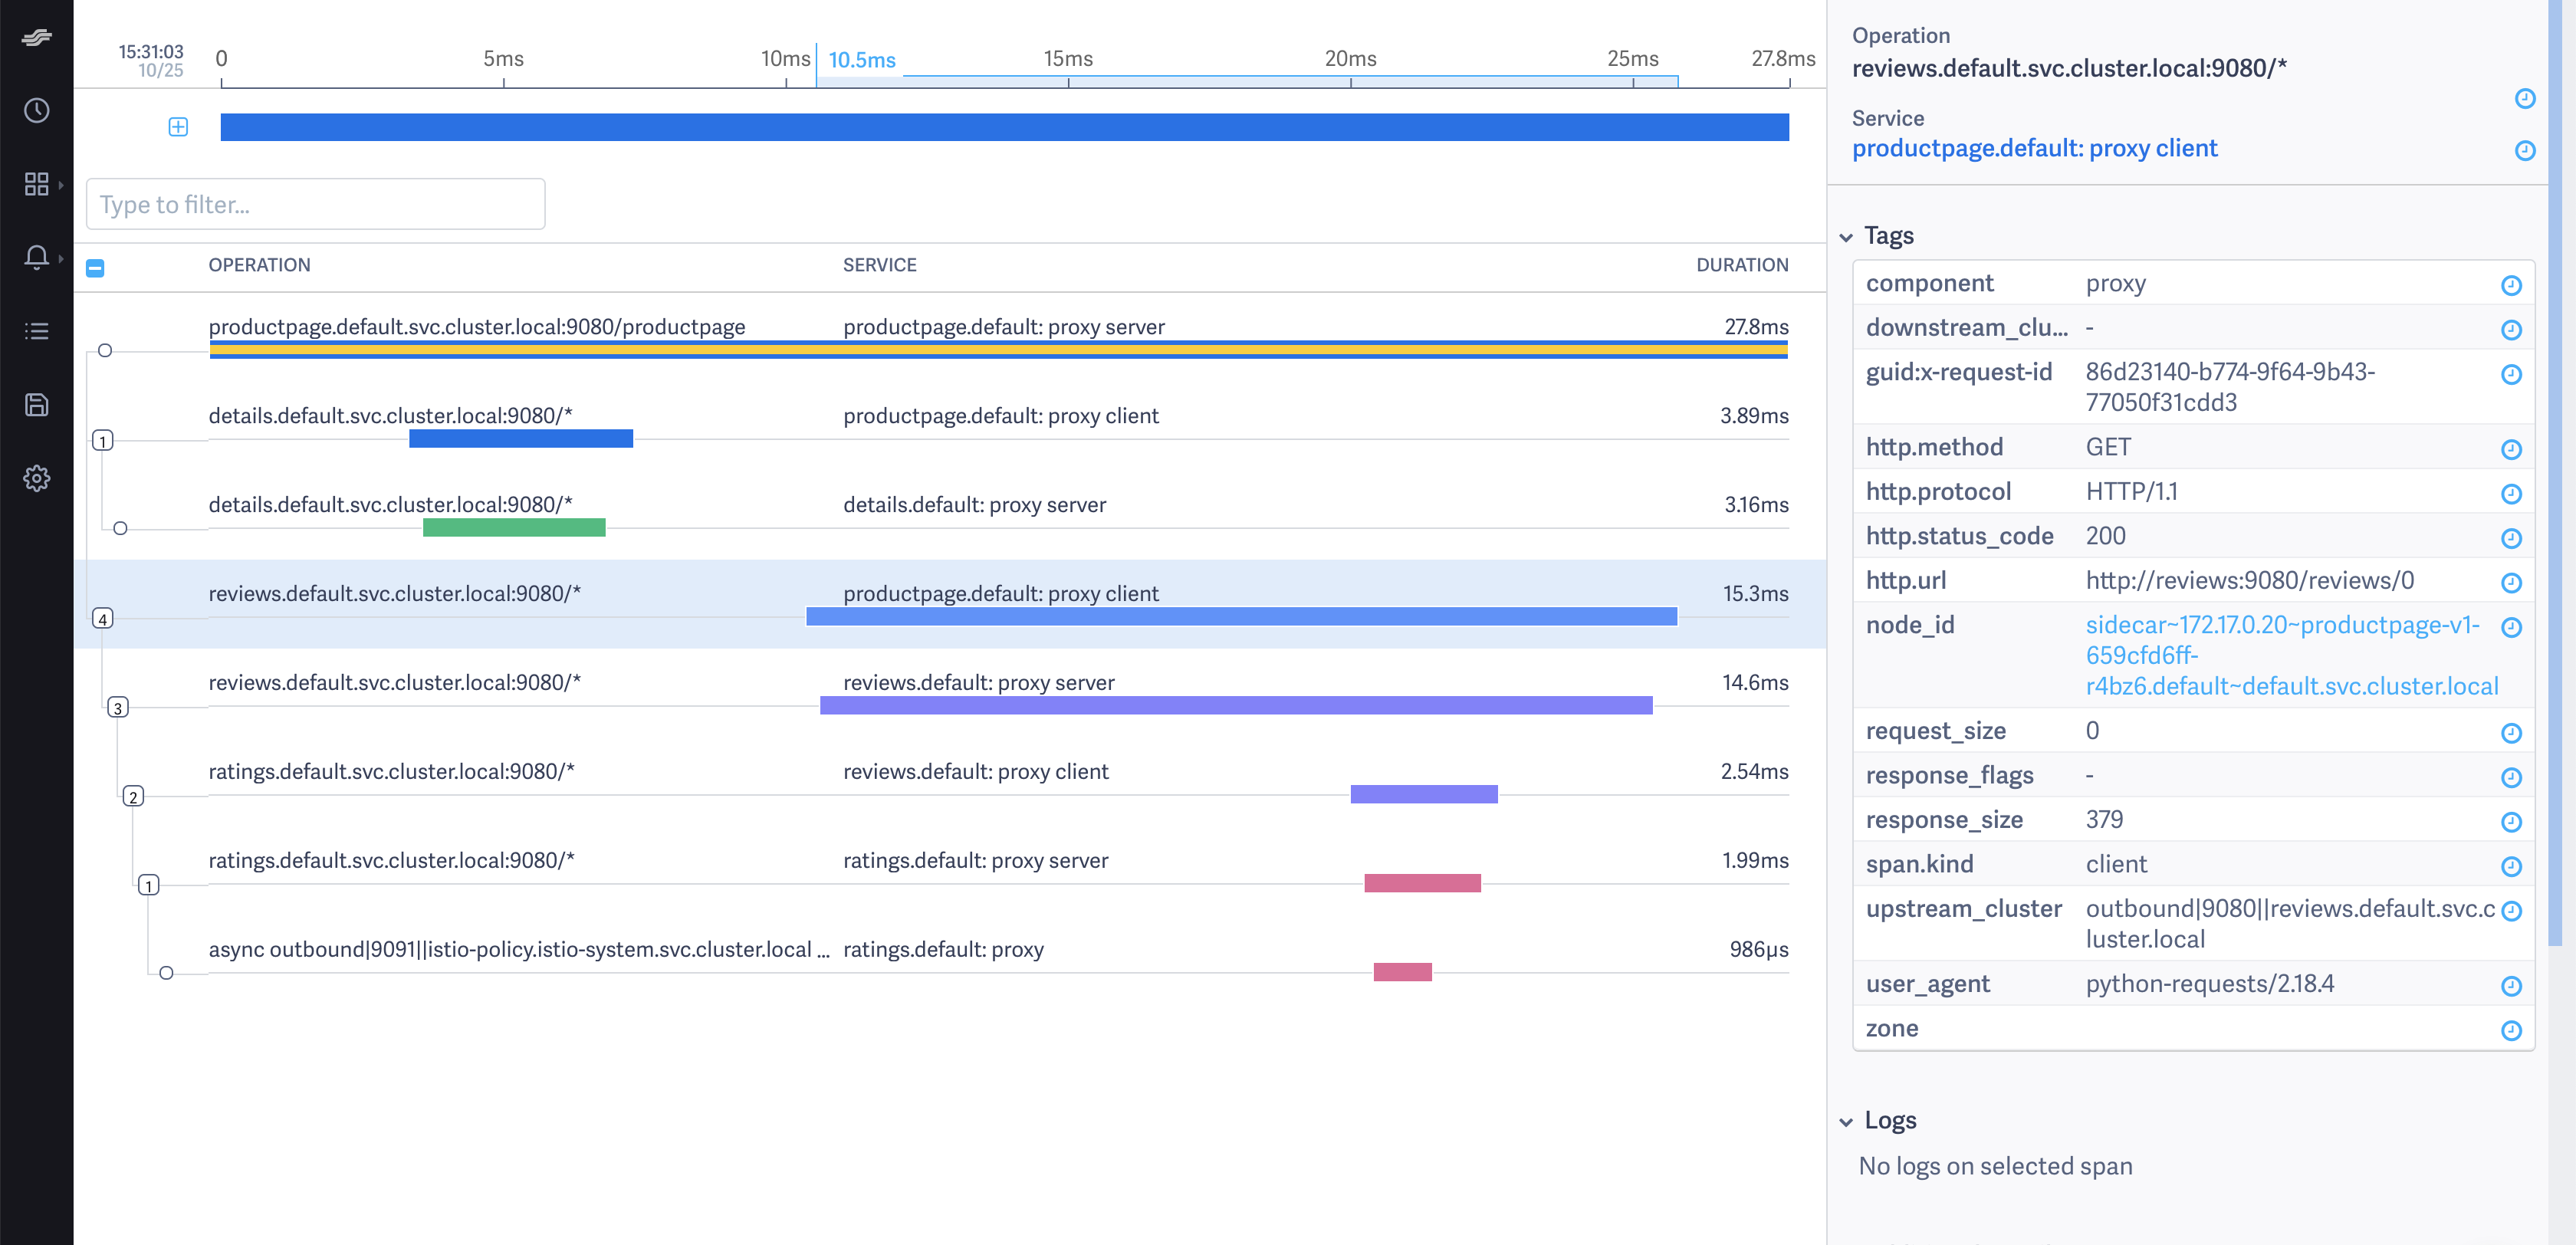Collapse the Tags section chevron
This screenshot has height=1245, width=2576.
tap(1845, 237)
